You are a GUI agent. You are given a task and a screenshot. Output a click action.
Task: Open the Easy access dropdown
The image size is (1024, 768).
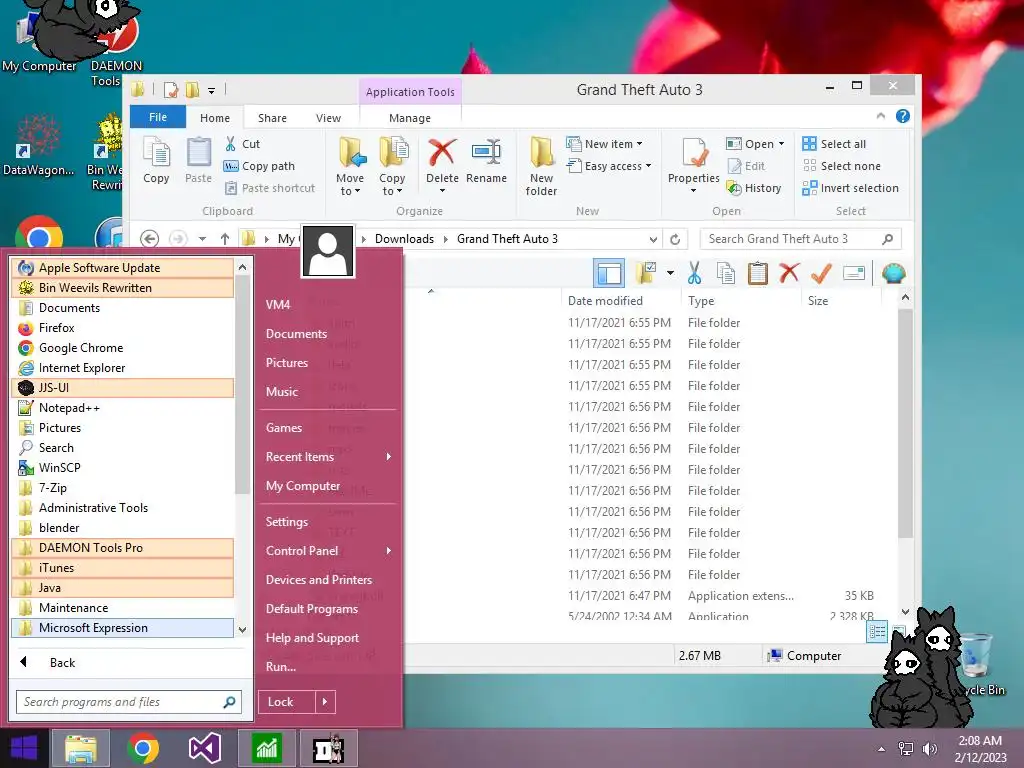609,166
